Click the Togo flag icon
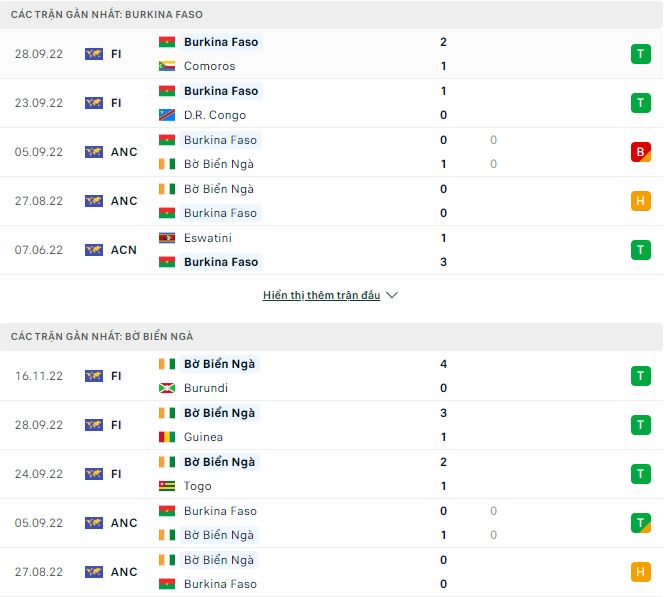Screen dimensions: 672x597 pos(168,486)
